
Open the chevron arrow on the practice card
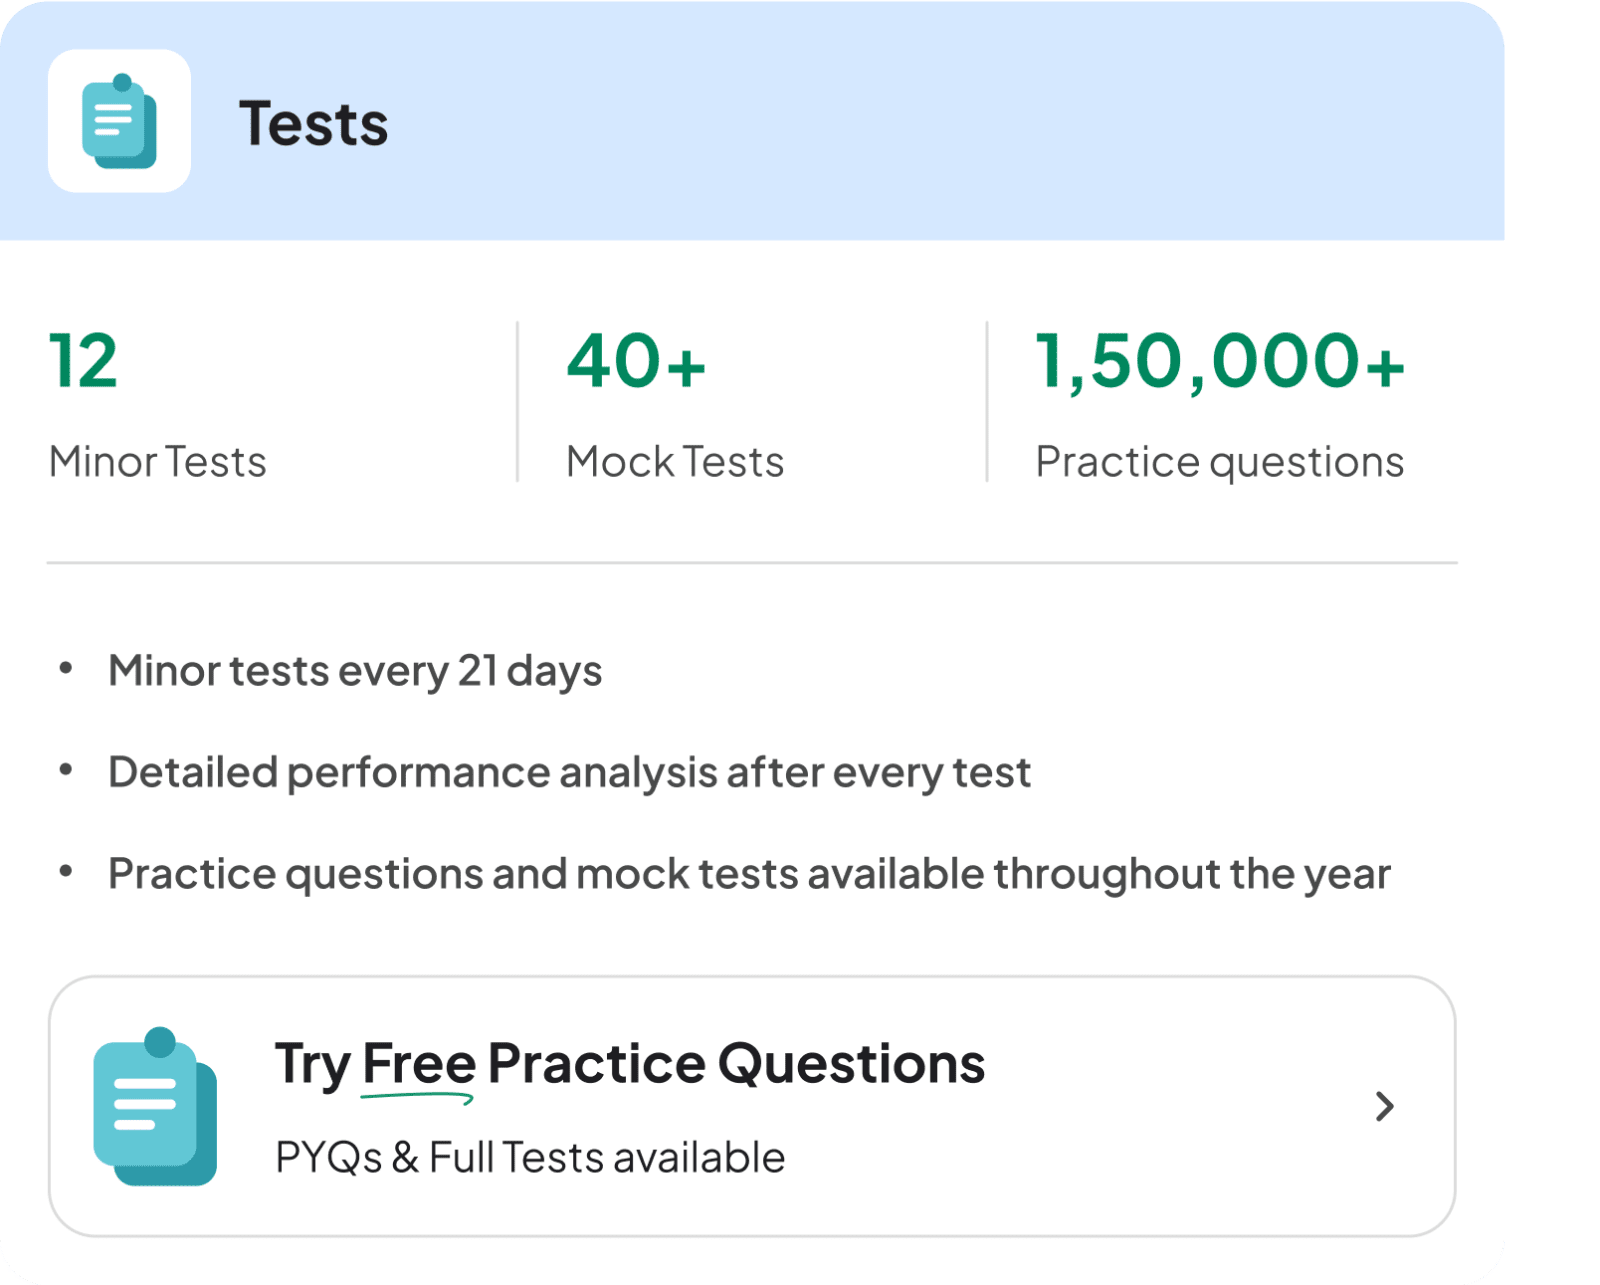click(x=1384, y=1106)
